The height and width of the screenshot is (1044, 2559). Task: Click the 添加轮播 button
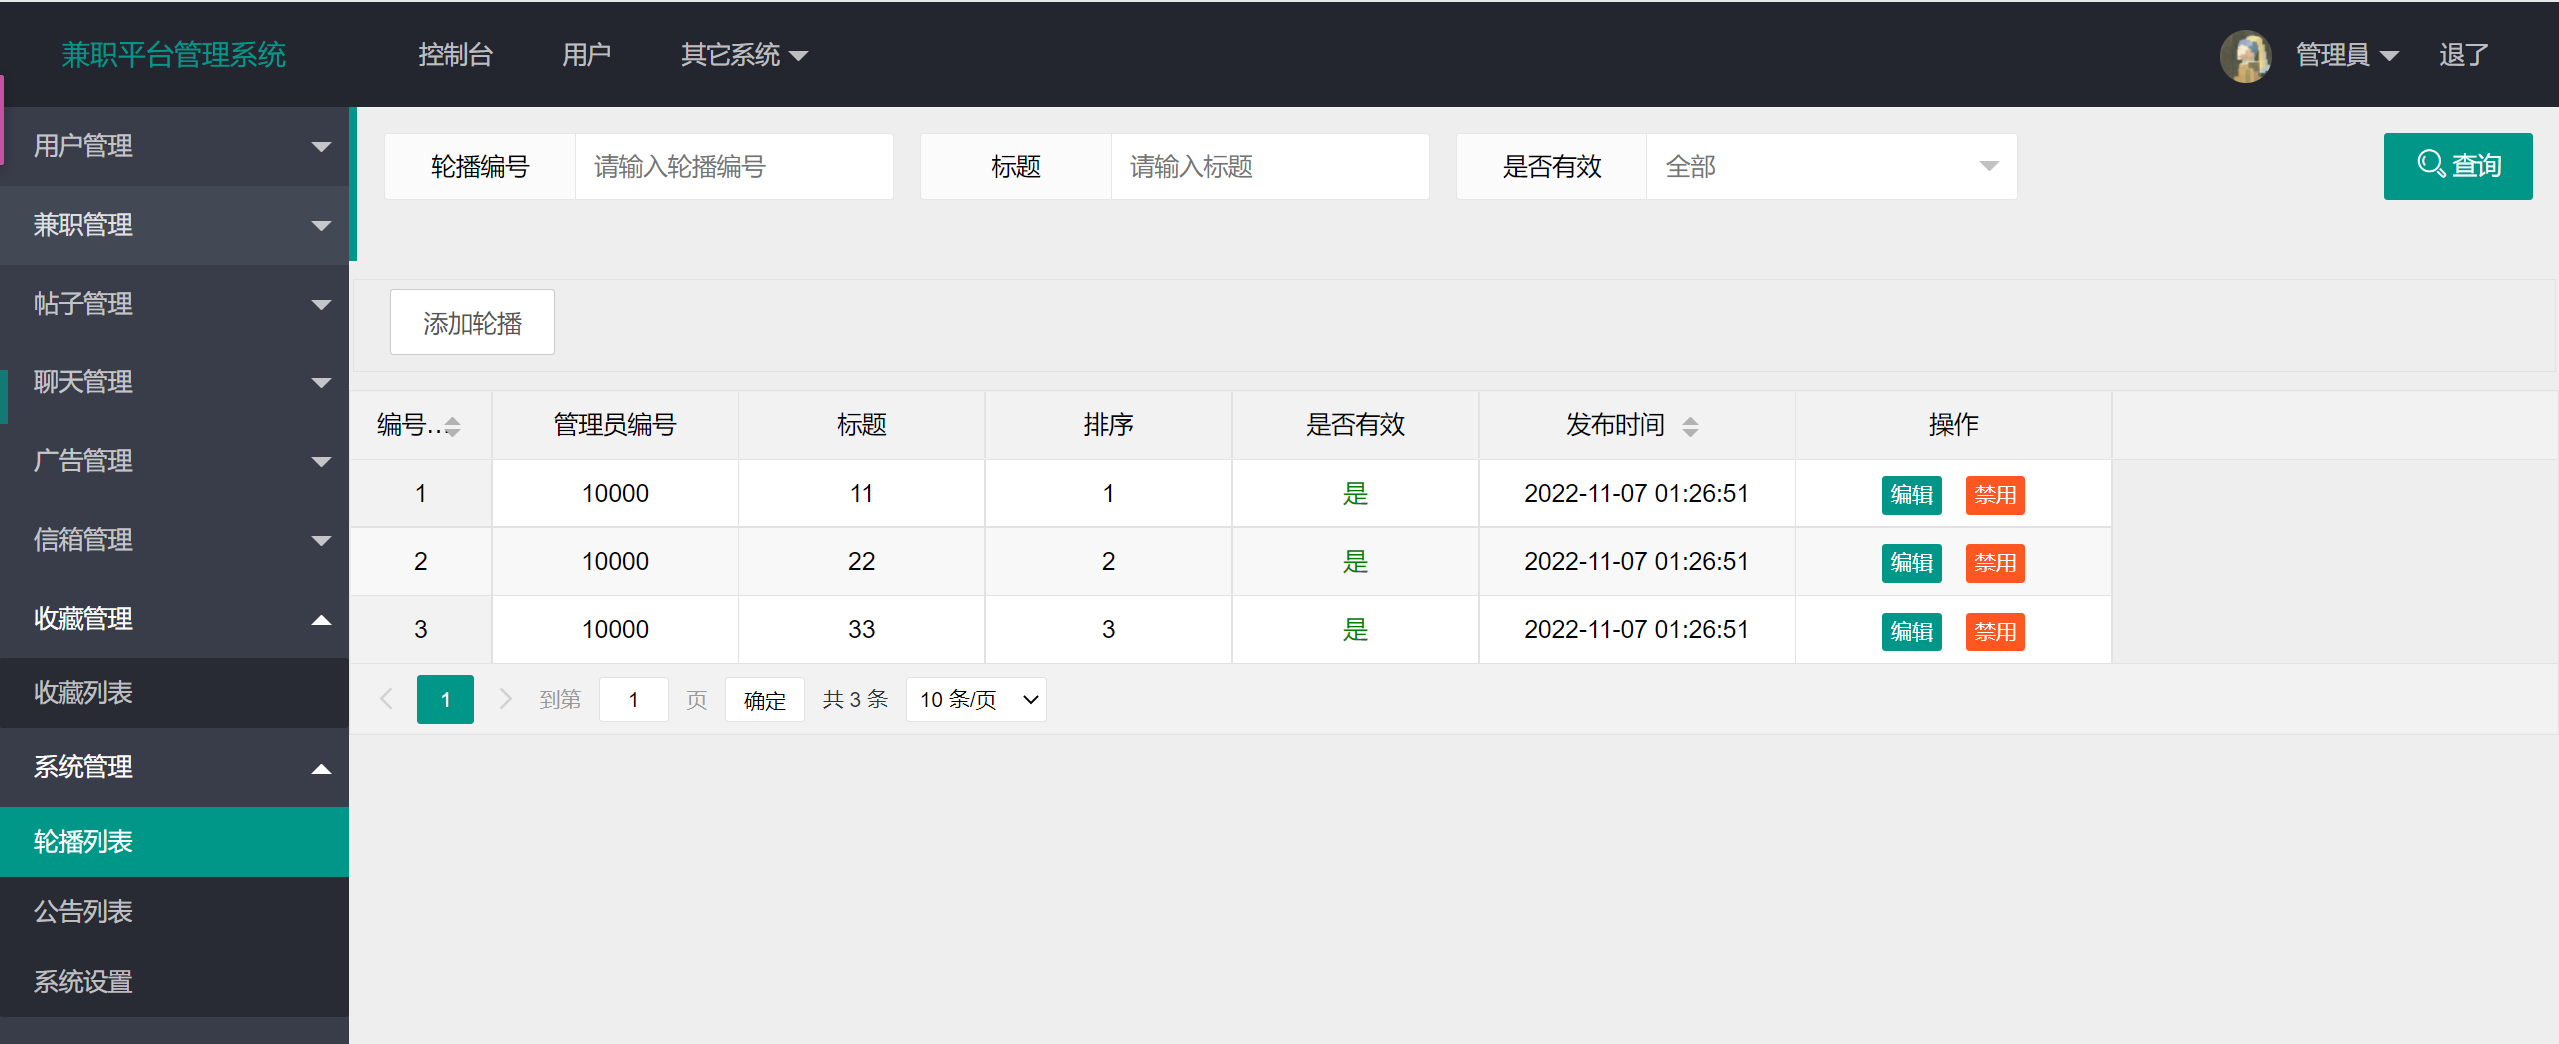coord(471,321)
